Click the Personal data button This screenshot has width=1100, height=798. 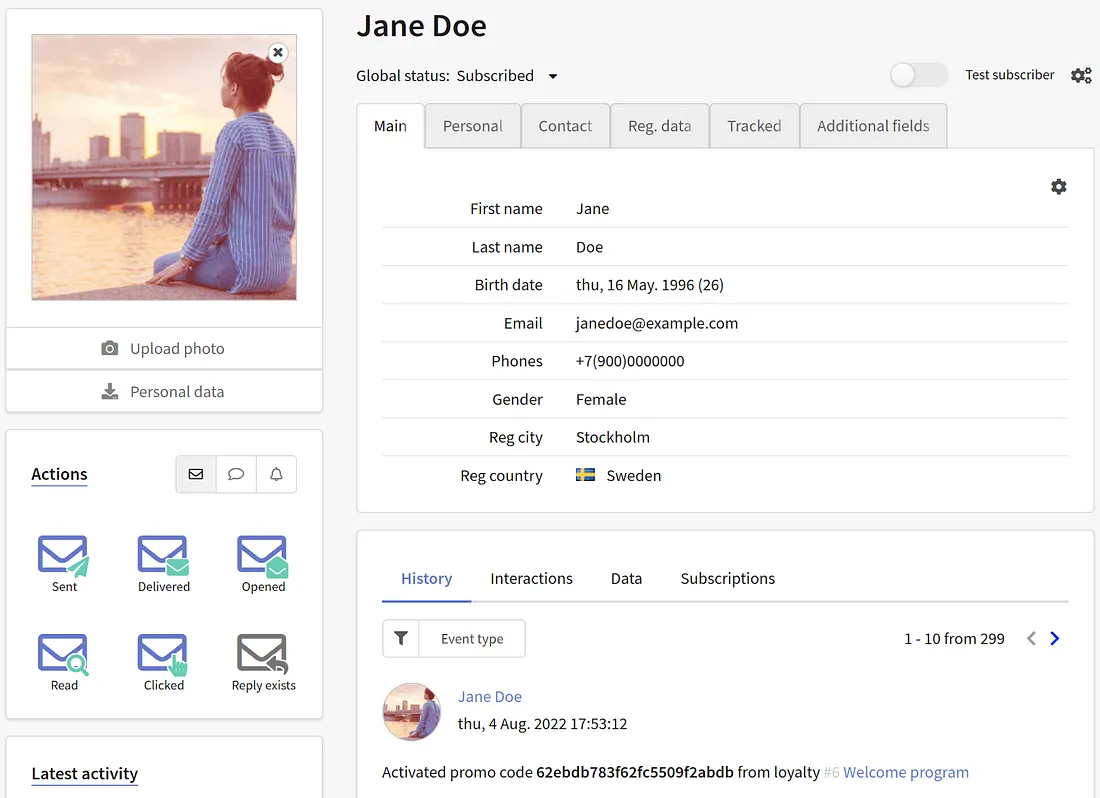pos(164,391)
